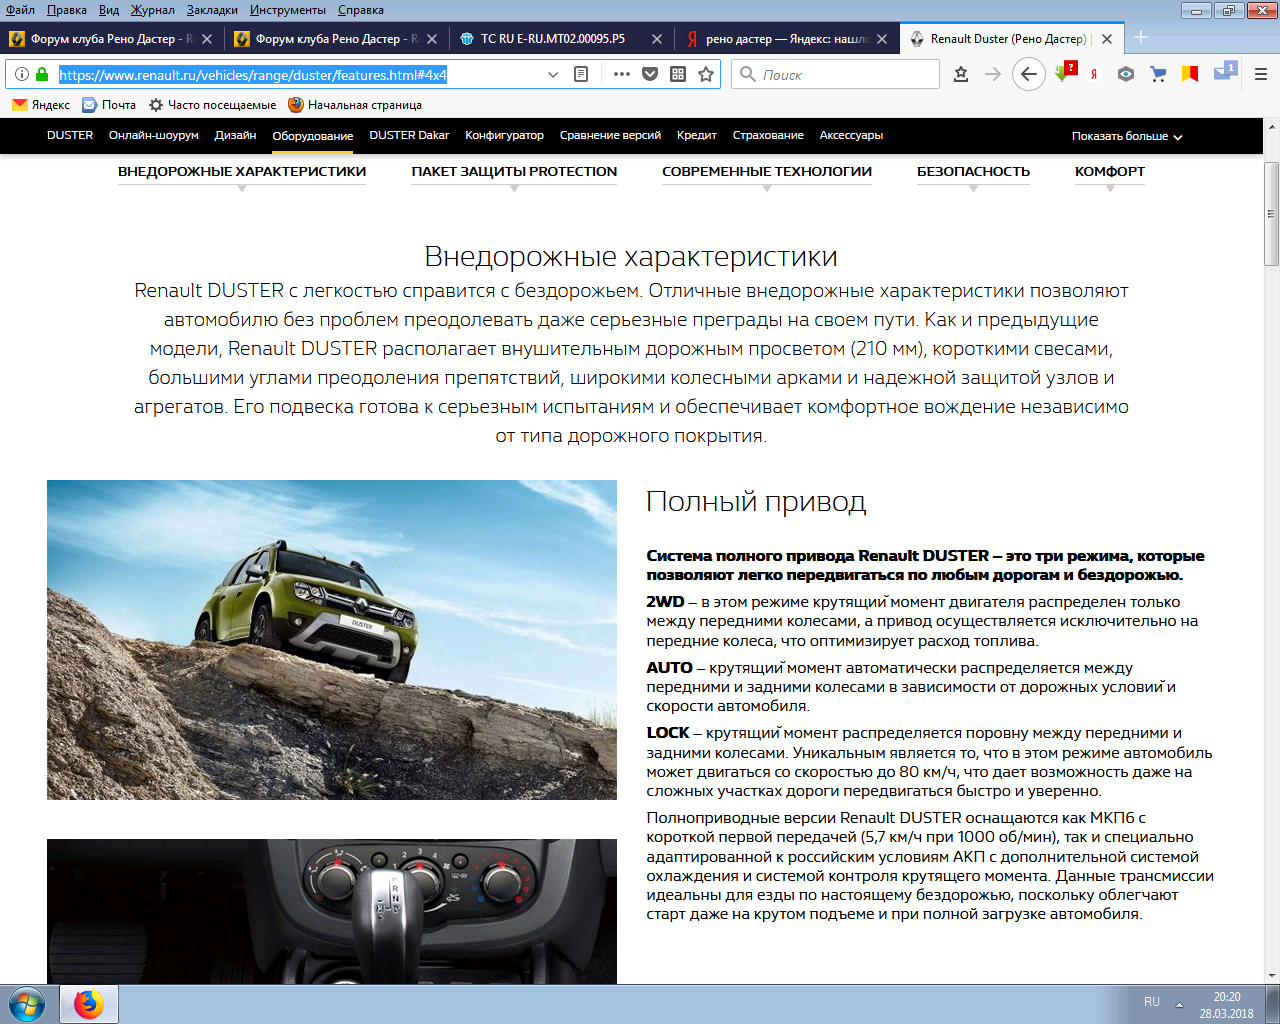Jump to ПАКЕТ ЗАЩИТЫ PROTECTION section
1280x1024 pixels.
point(514,172)
